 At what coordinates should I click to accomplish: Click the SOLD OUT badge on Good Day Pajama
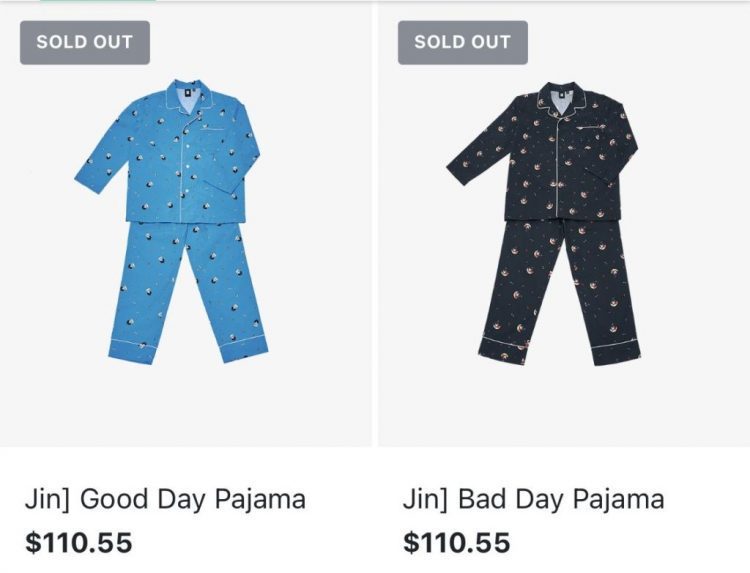(x=85, y=42)
